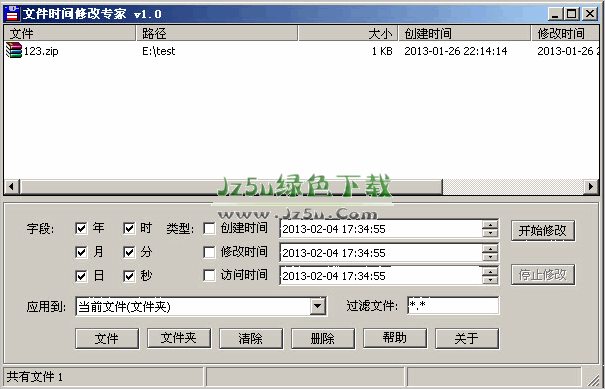Sort by the 路径 column header
The width and height of the screenshot is (605, 389).
(x=217, y=34)
